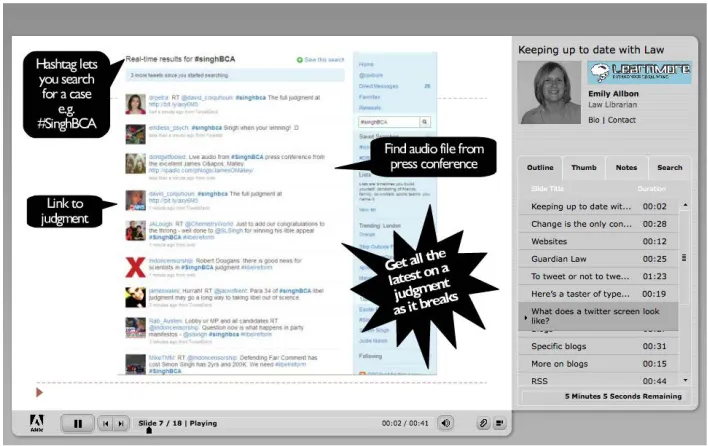Toggle the sidebar panel view icon
The height and width of the screenshot is (446, 708).
[x=500, y=423]
